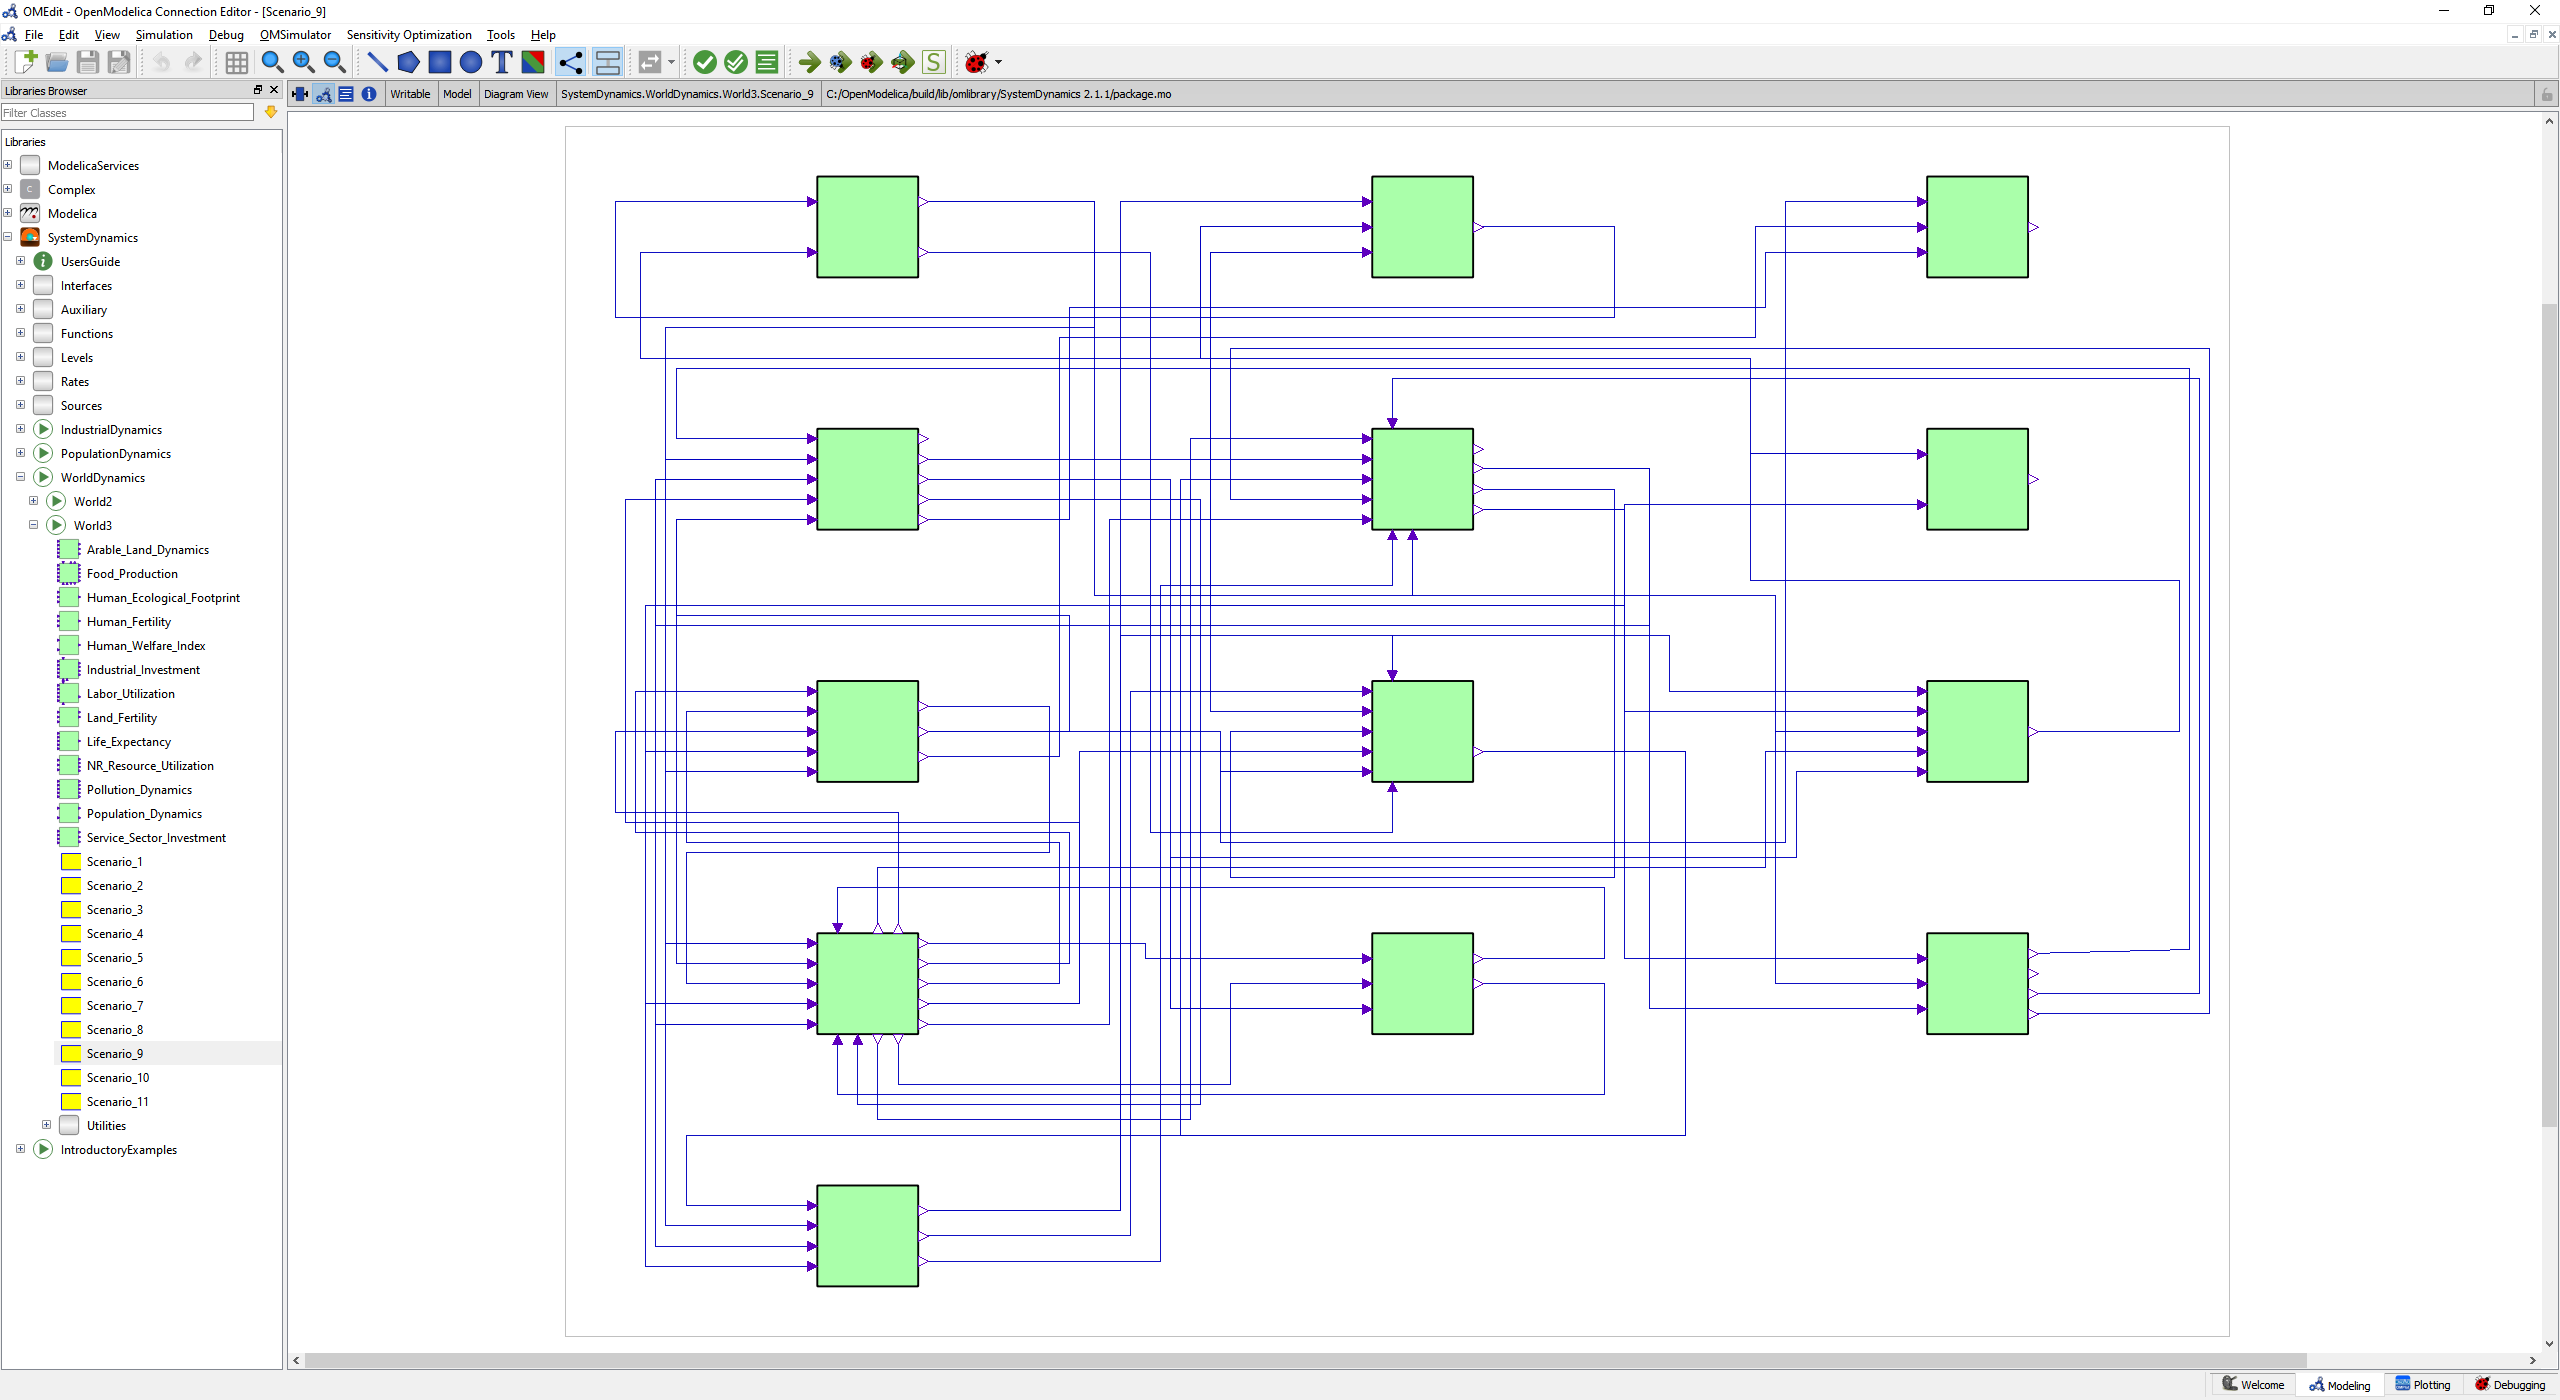Simulate with the algorithmic debugger
Viewport: 2560px width, 1400px height.
[871, 62]
